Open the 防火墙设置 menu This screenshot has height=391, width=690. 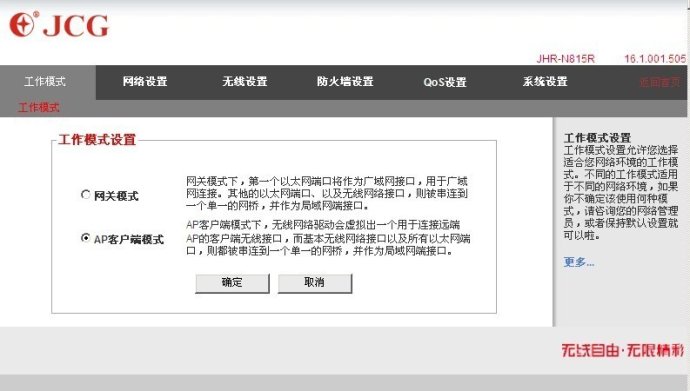[x=345, y=82]
